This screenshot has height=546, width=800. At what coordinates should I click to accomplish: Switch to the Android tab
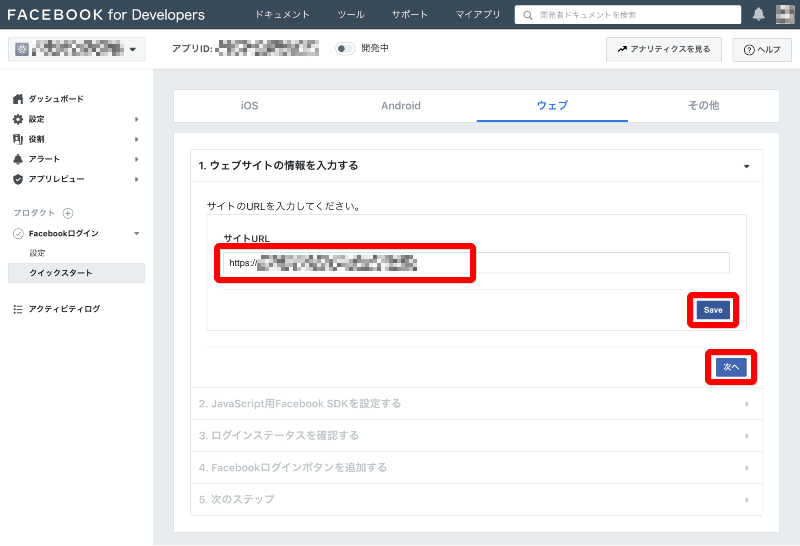401,106
